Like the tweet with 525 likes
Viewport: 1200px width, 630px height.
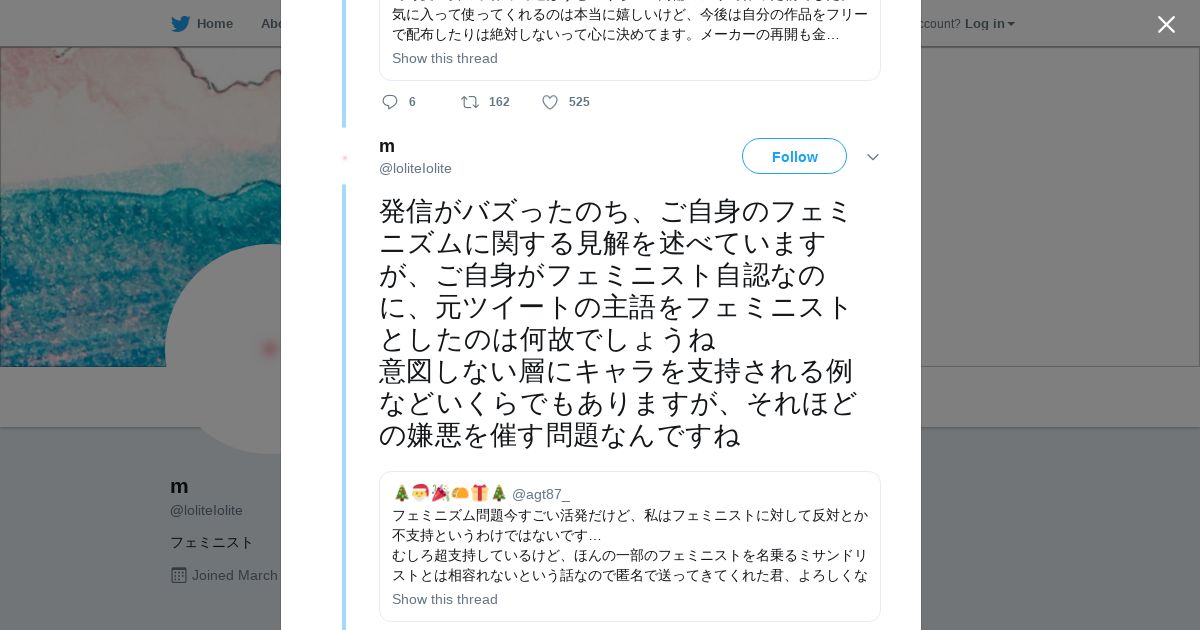point(550,102)
